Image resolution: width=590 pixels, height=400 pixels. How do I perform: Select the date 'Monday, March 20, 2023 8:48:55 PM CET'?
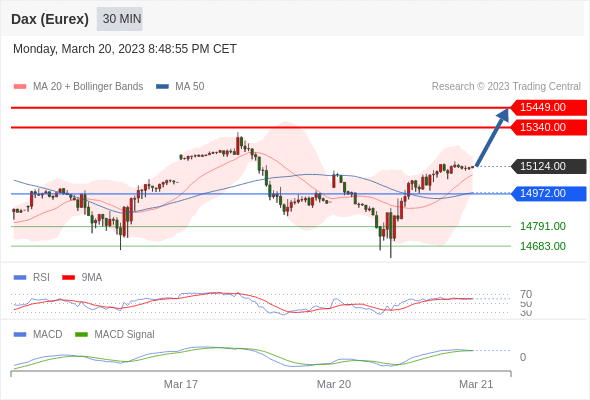coord(125,49)
